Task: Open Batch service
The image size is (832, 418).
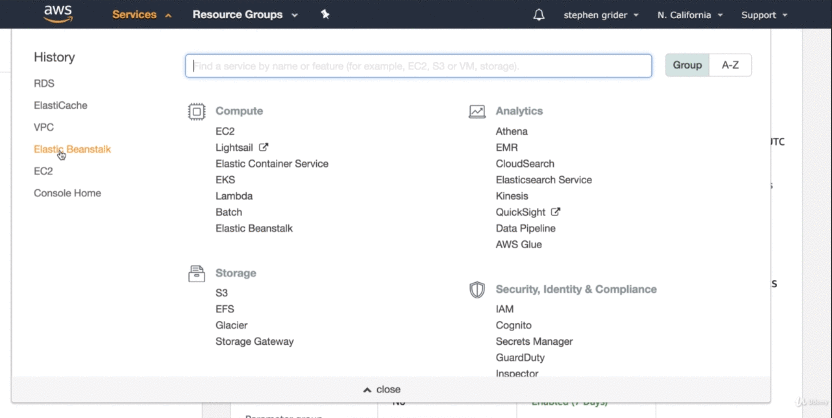Action: point(229,212)
